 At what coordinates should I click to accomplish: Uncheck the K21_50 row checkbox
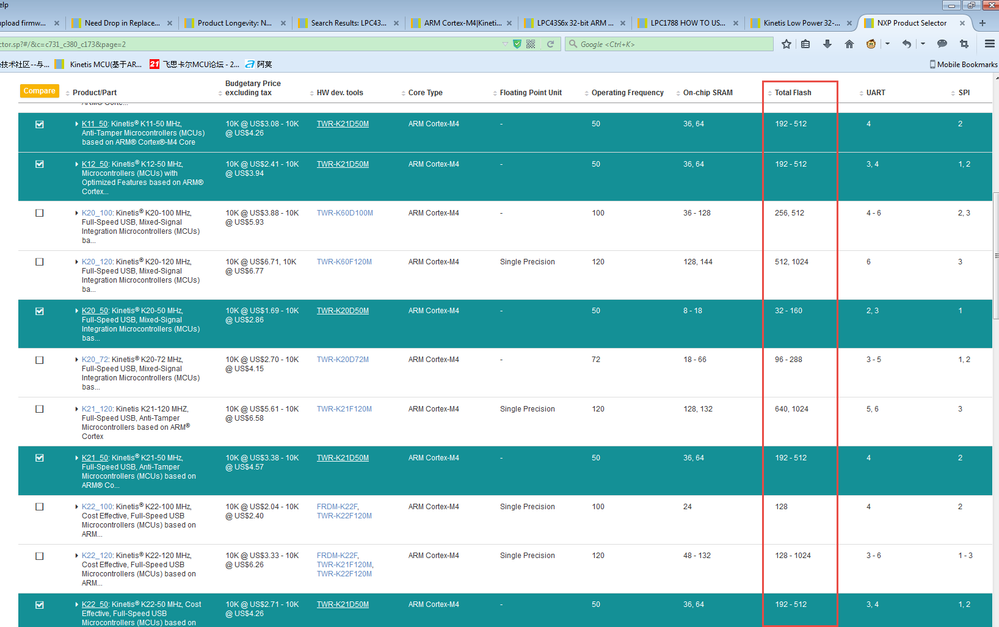(40, 458)
